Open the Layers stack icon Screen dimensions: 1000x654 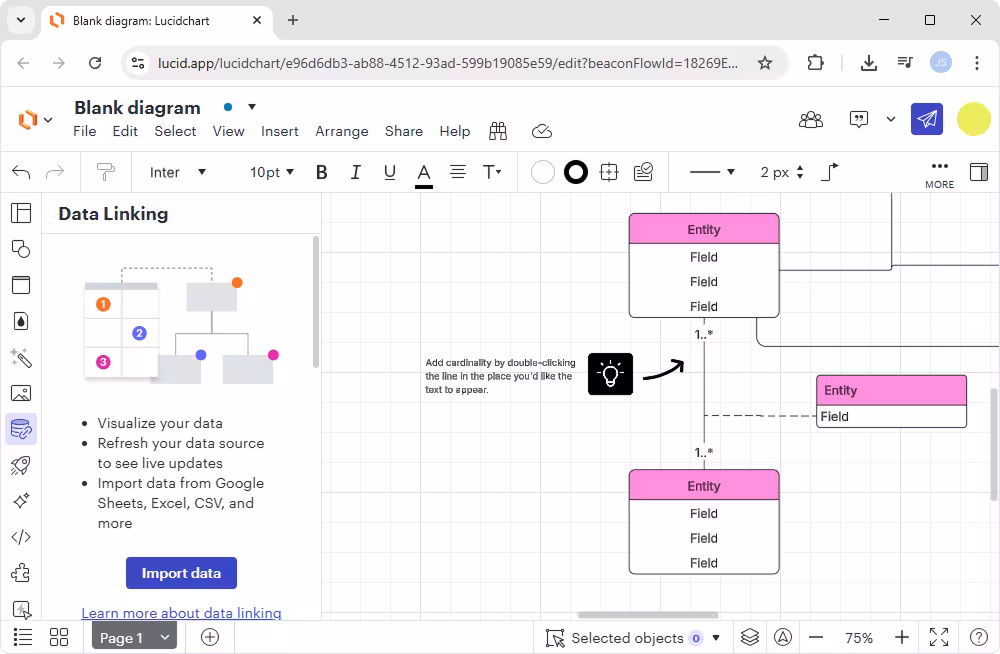tap(750, 637)
